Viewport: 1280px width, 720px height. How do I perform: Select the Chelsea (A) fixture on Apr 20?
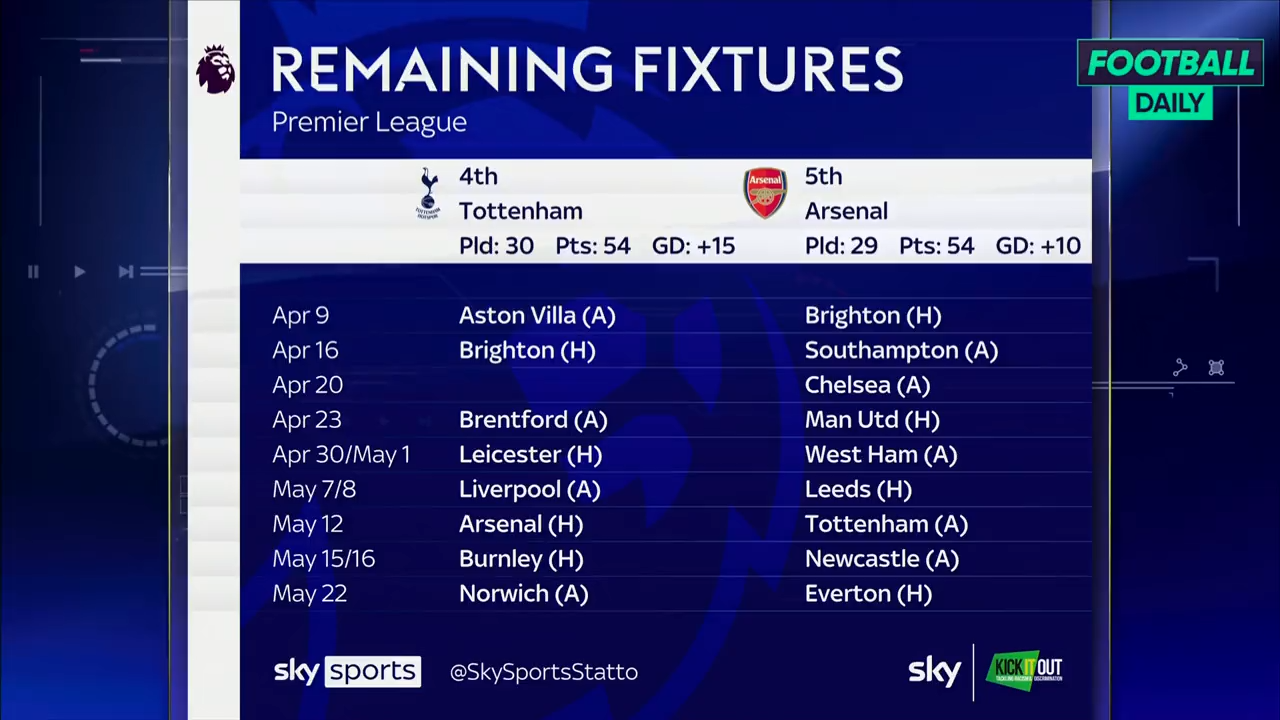(x=867, y=385)
